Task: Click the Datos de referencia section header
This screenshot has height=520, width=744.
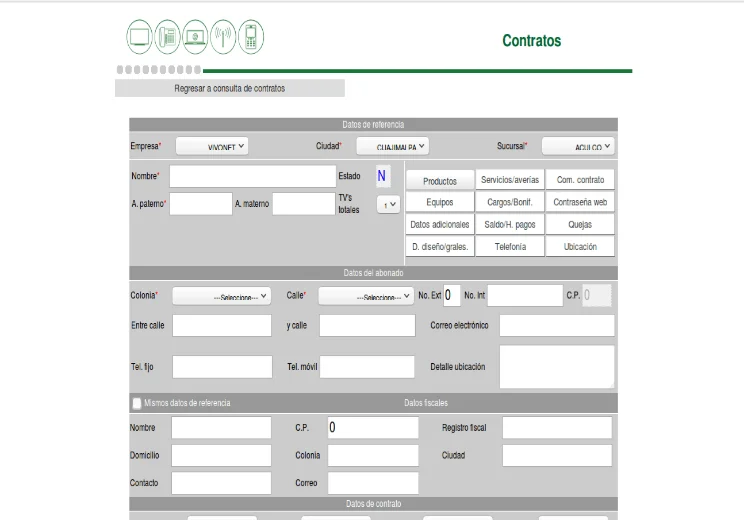Action: pos(373,124)
